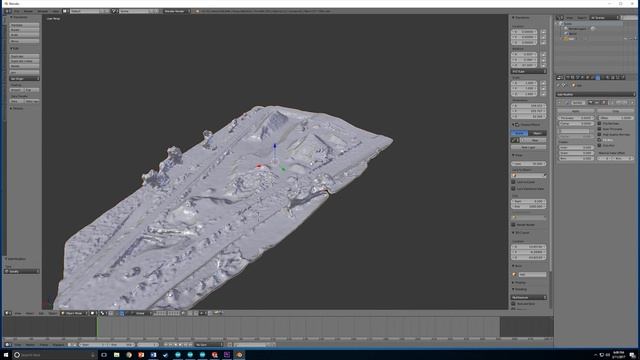Image resolution: width=640 pixels, height=360 pixels.
Task: Open the XYZ Euler rotation mode dropdown
Action: (x=529, y=71)
